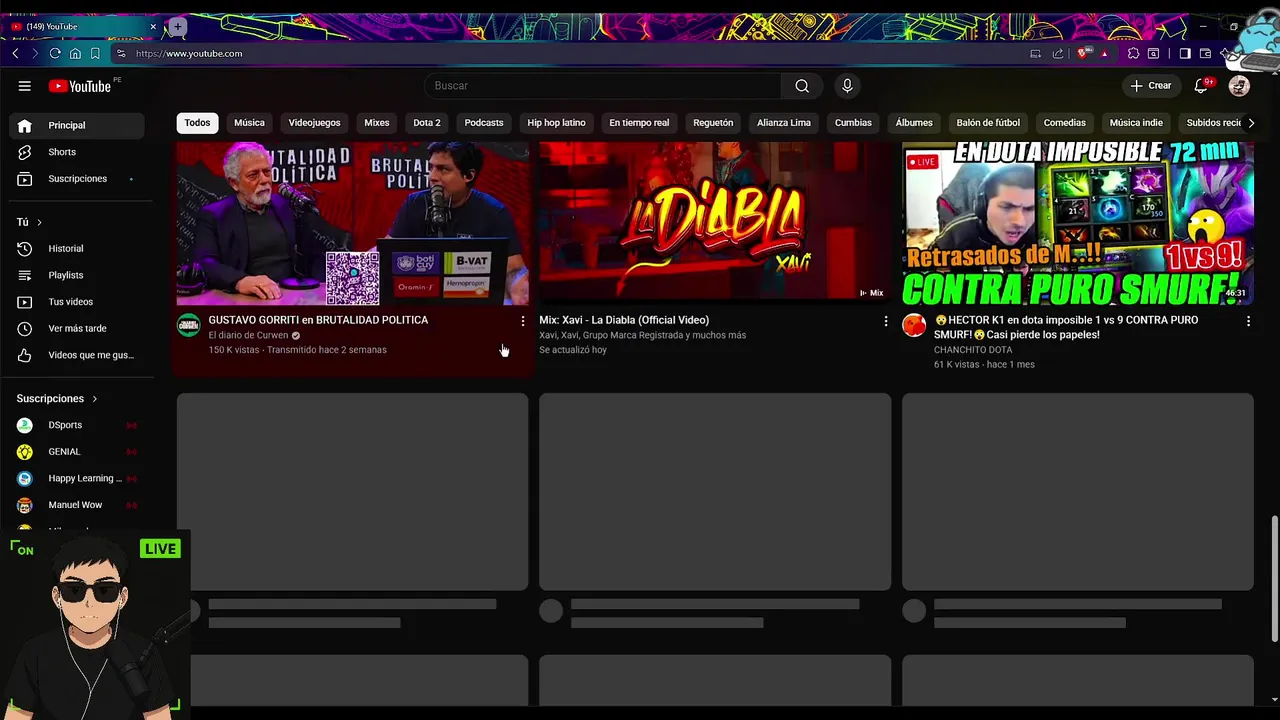The height and width of the screenshot is (720, 1280).
Task: Share this page from address bar
Action: click(1058, 53)
